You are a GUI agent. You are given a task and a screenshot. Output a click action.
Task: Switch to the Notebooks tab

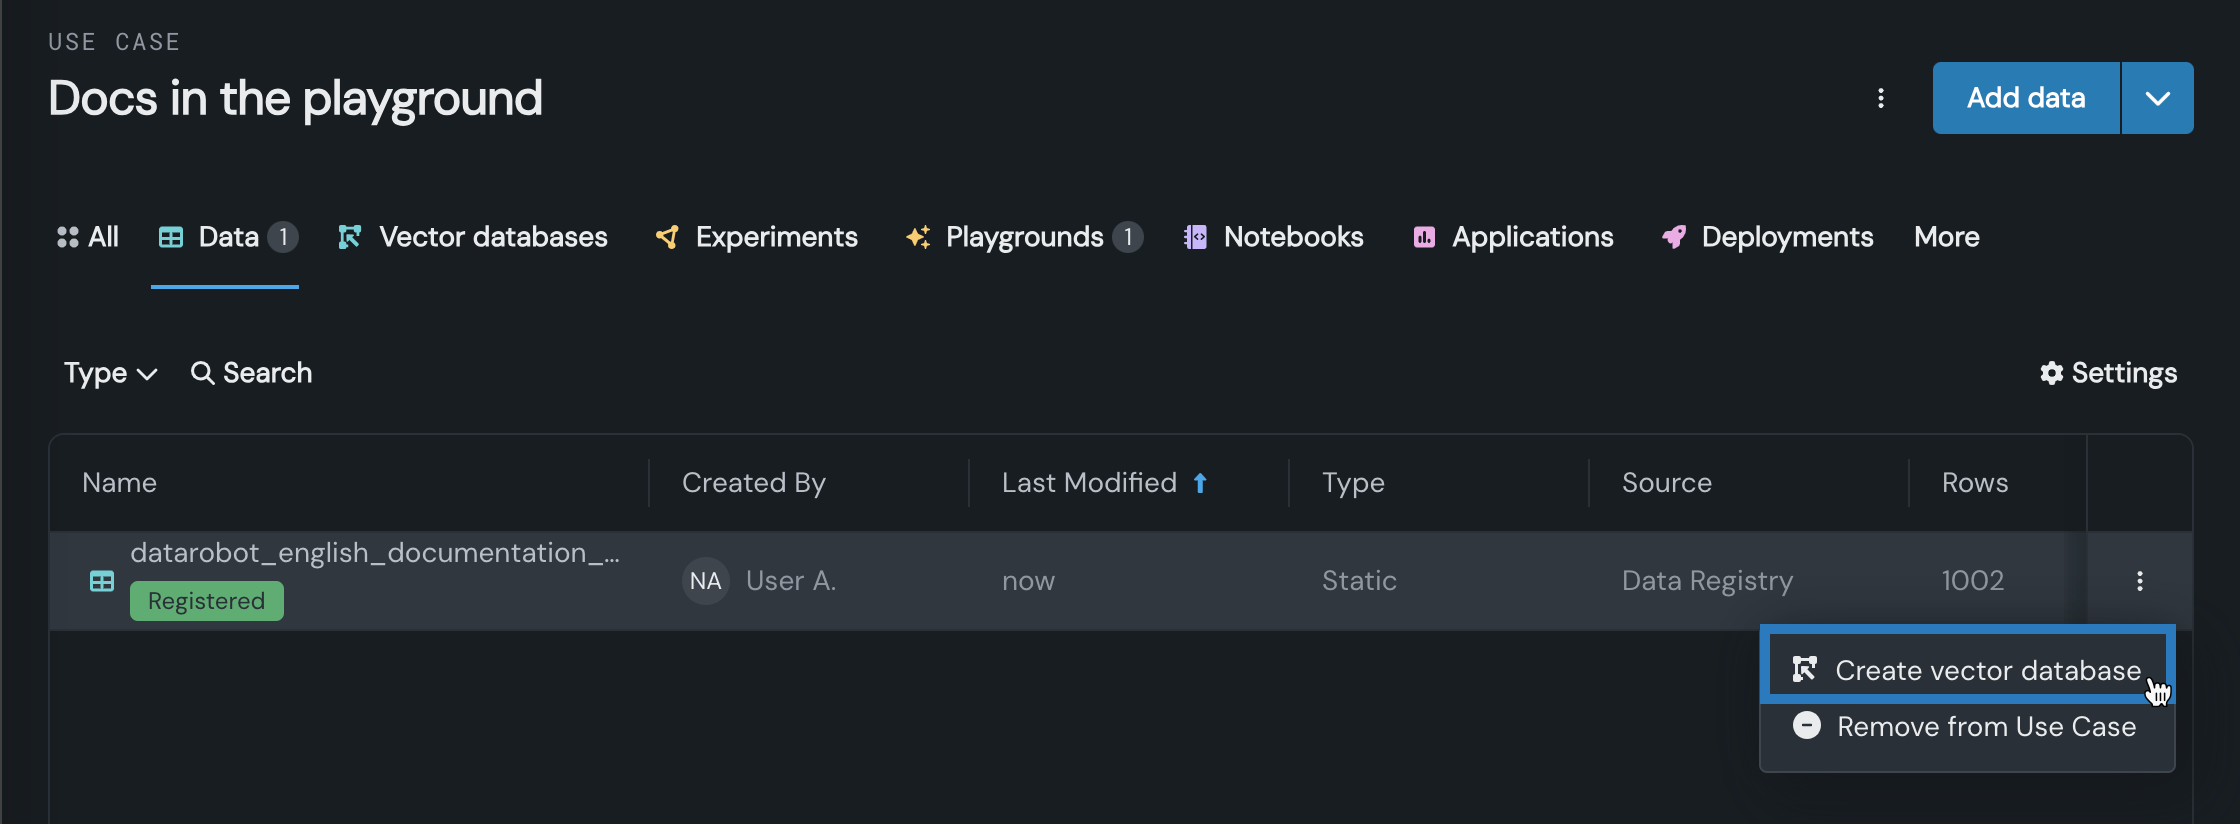pyautogui.click(x=1274, y=237)
